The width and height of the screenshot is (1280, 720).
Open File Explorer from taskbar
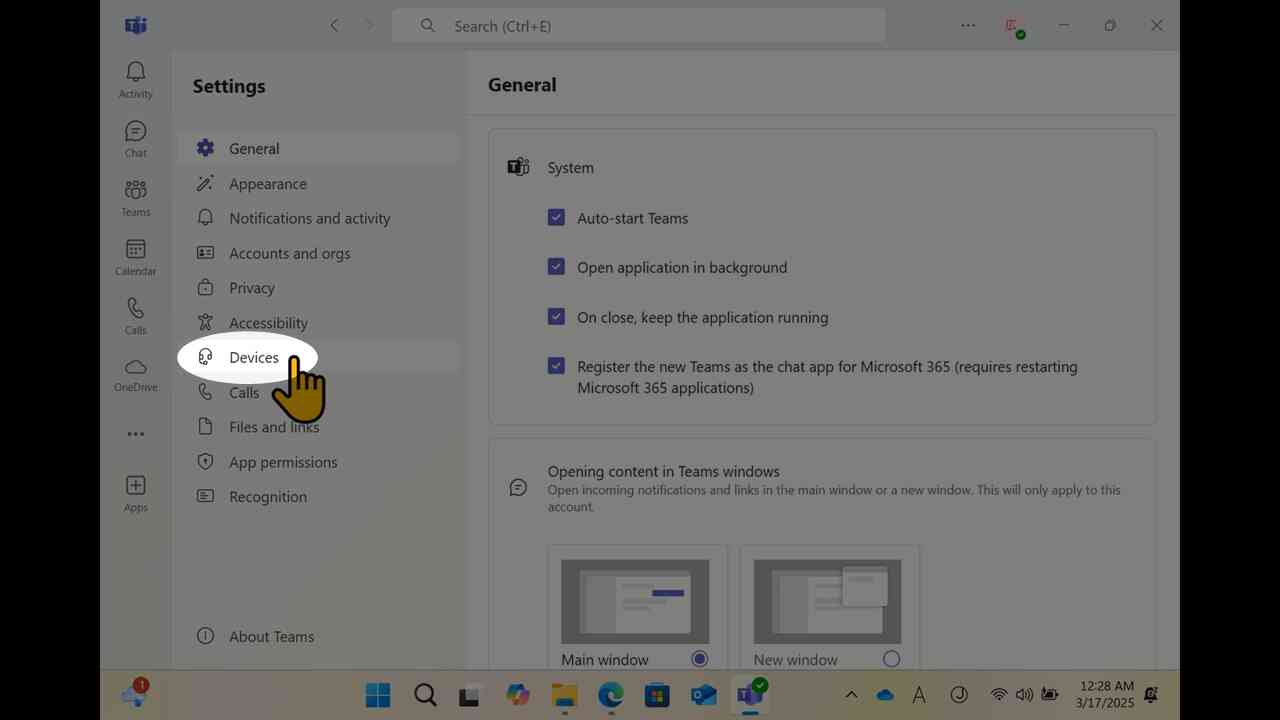tap(564, 695)
